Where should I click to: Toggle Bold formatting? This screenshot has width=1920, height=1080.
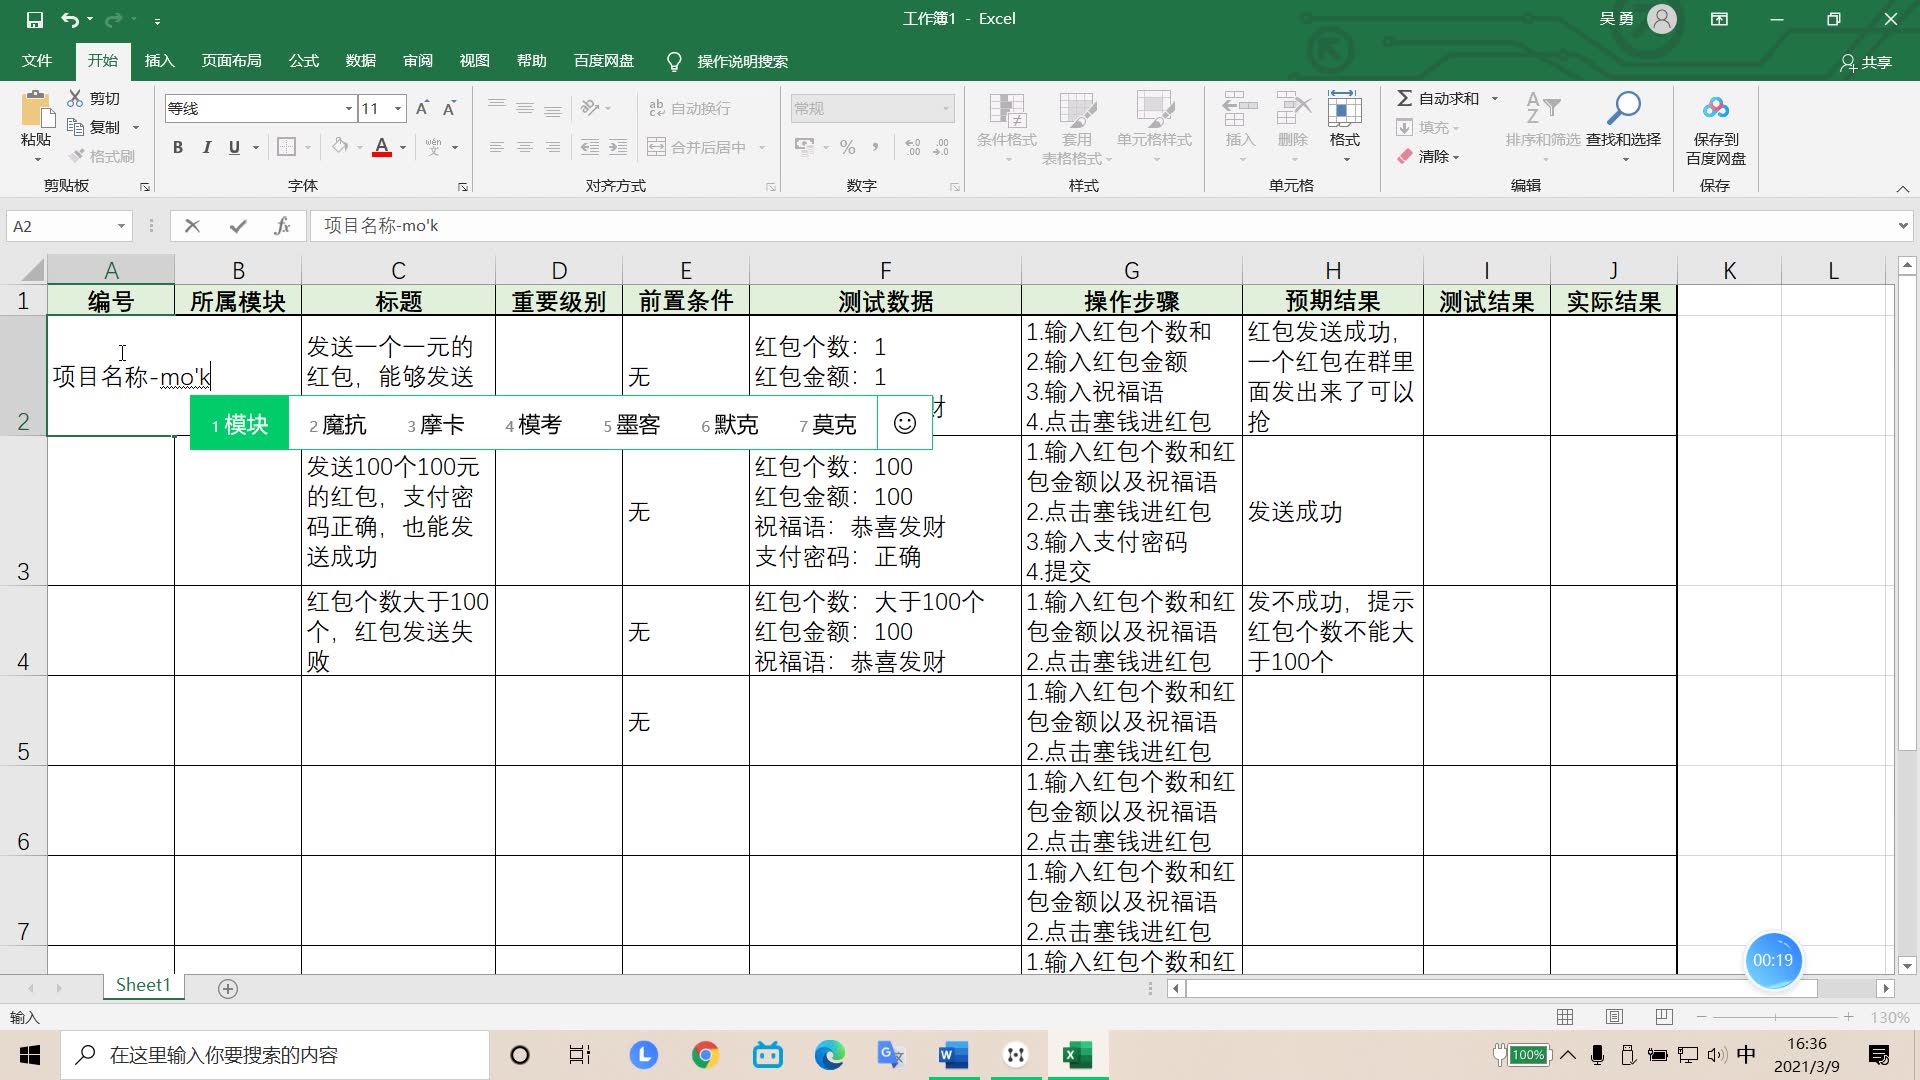coord(178,147)
